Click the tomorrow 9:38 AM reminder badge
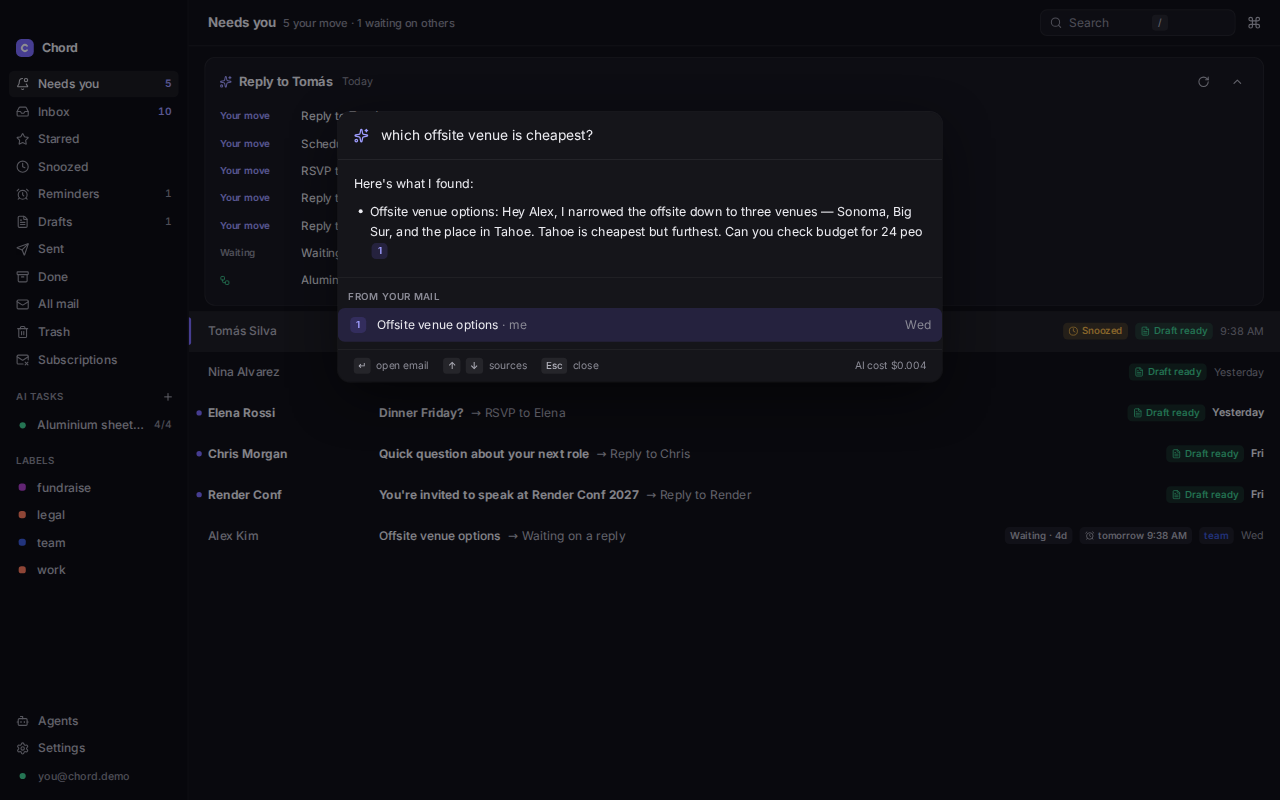The width and height of the screenshot is (1280, 800). click(1135, 536)
